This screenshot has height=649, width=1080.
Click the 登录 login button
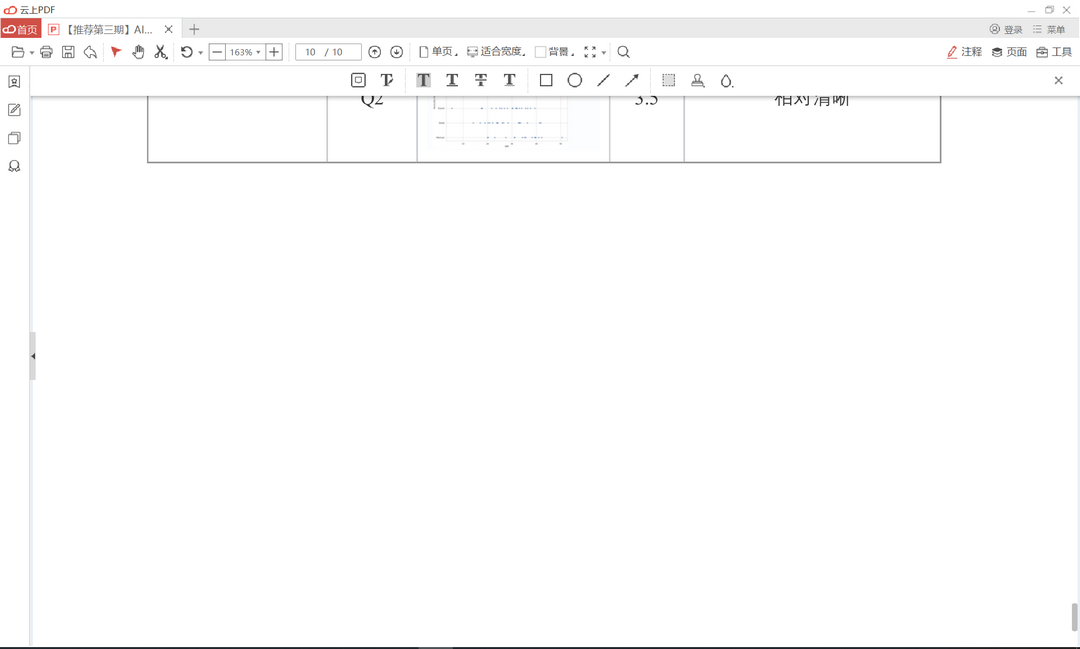click(1007, 29)
